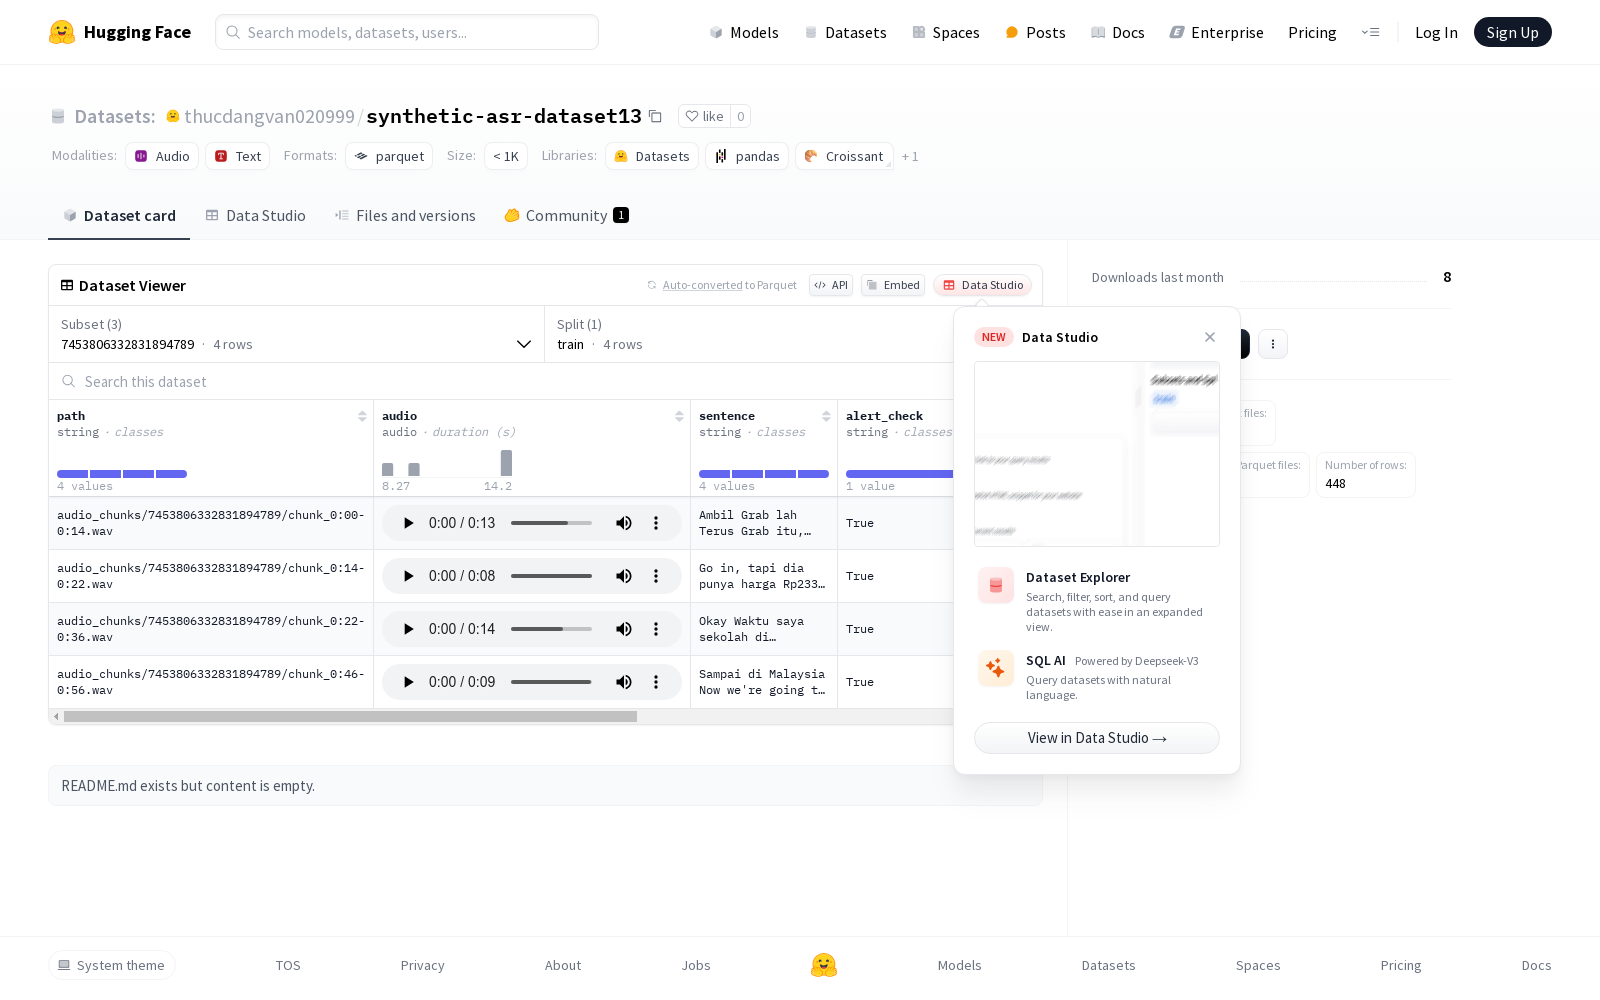Click the API button

(831, 285)
